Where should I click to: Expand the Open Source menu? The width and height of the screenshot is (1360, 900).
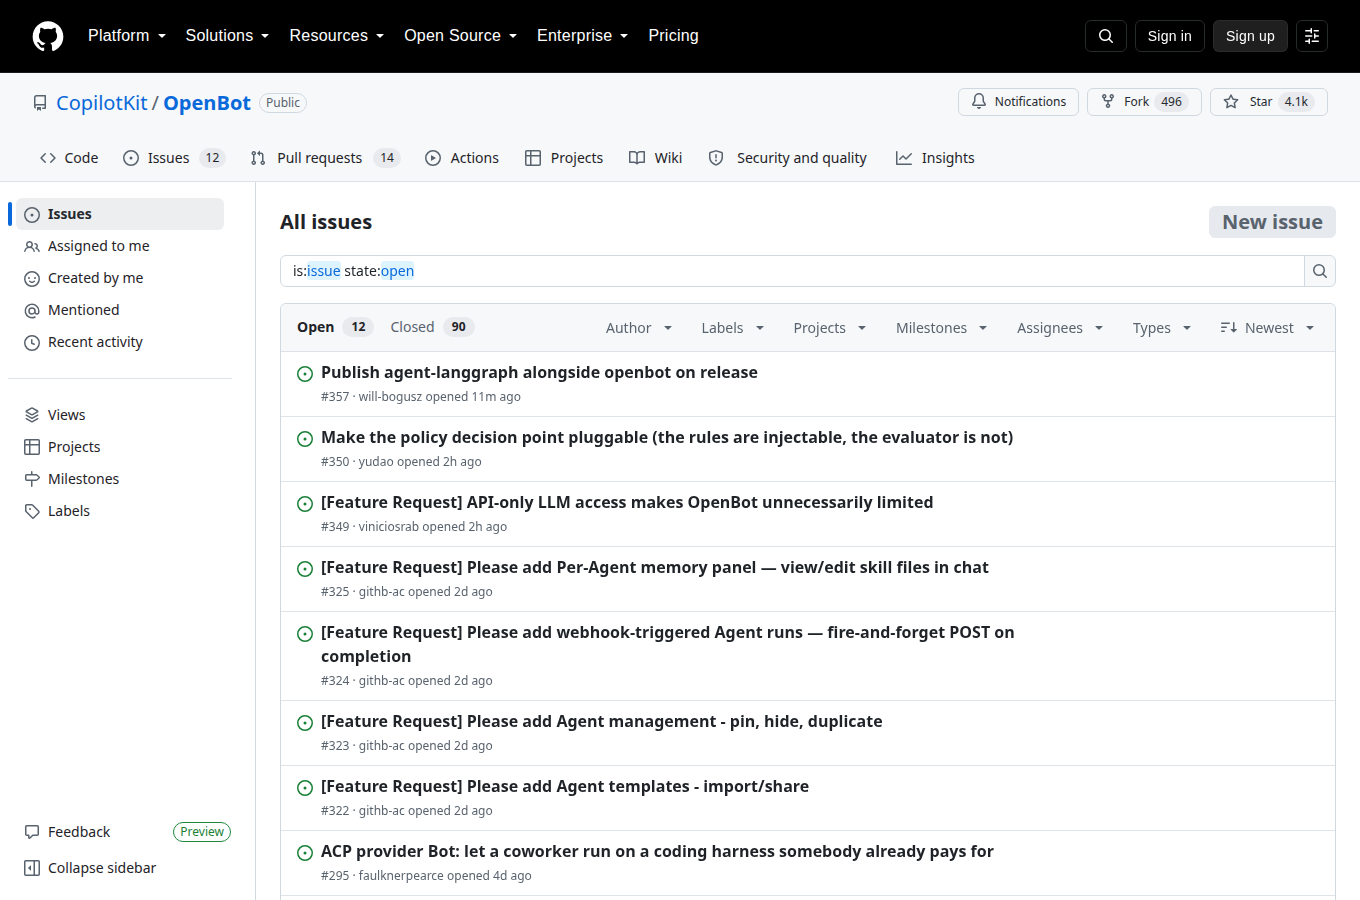(460, 36)
